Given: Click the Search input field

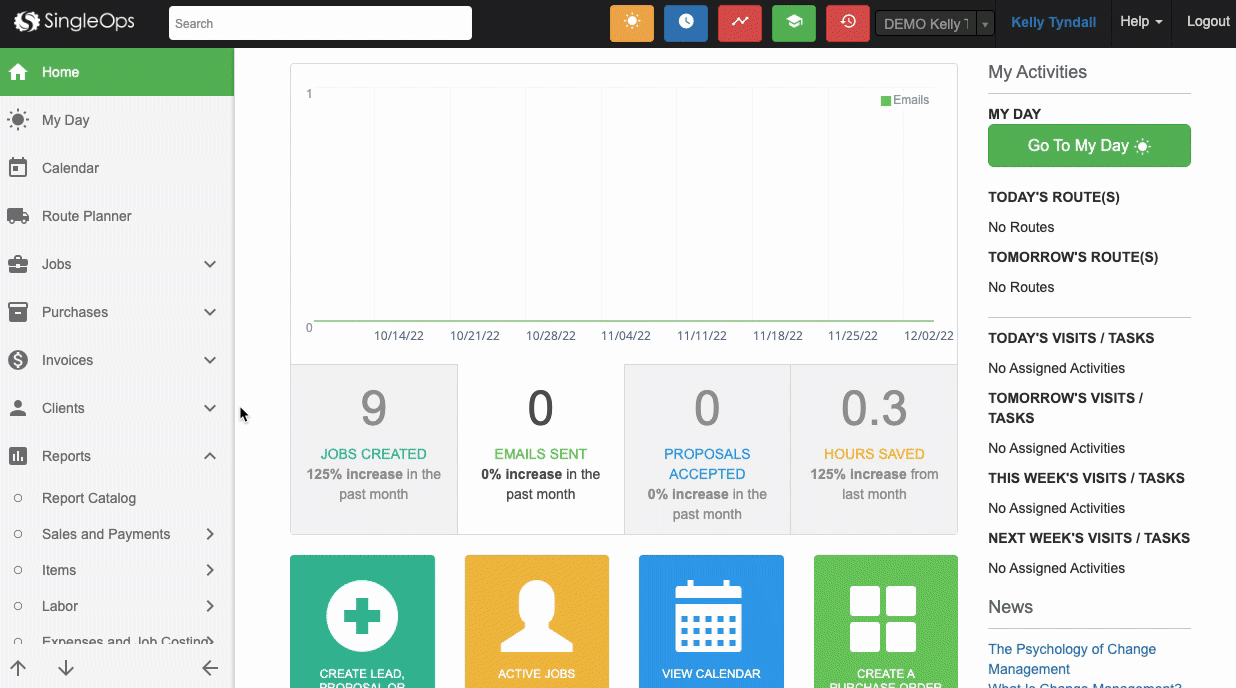Looking at the screenshot, I should tap(320, 23).
